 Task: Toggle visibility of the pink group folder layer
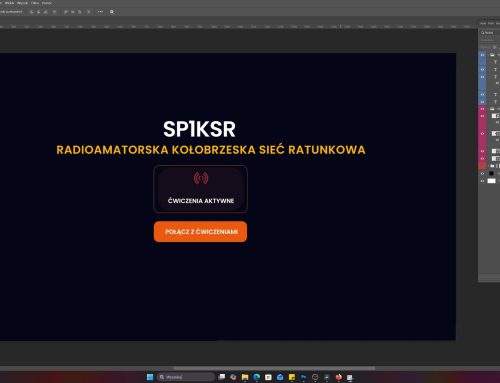[482, 109]
